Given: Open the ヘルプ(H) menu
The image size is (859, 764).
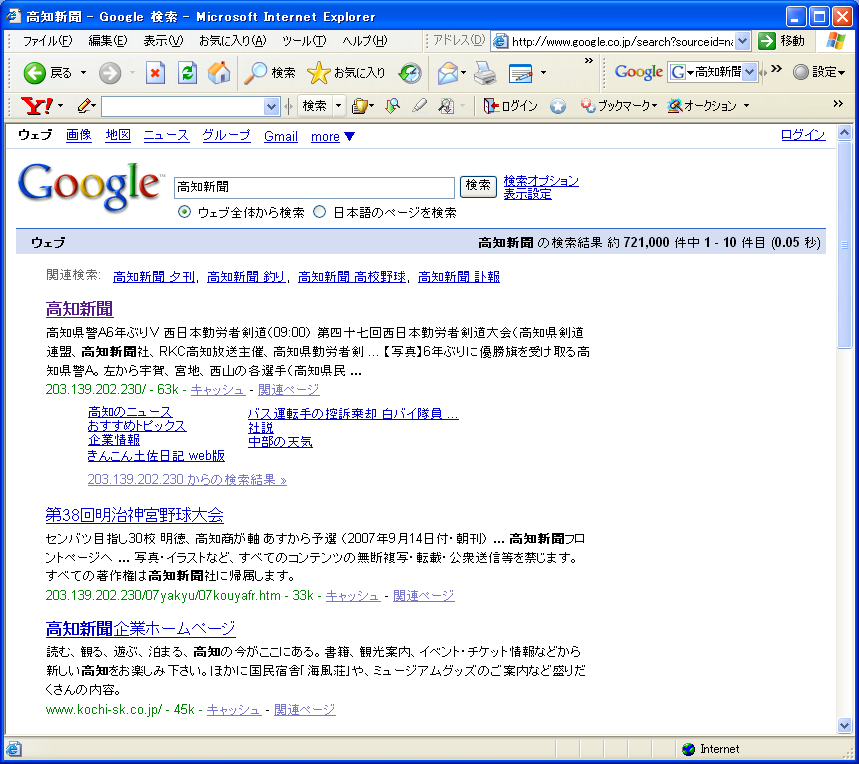Looking at the screenshot, I should coord(364,41).
